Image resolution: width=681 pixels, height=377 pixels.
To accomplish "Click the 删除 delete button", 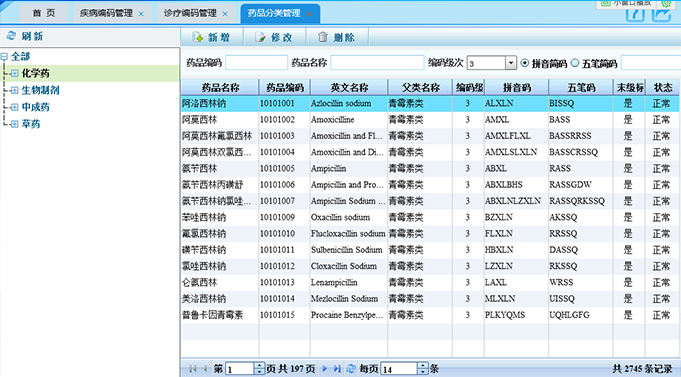I will click(337, 37).
